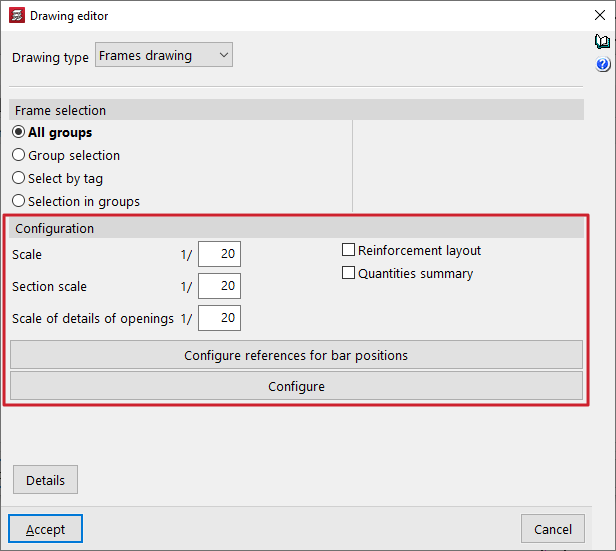Choose the Group selection radio button
Screen dimensions: 616x551
tap(19, 155)
